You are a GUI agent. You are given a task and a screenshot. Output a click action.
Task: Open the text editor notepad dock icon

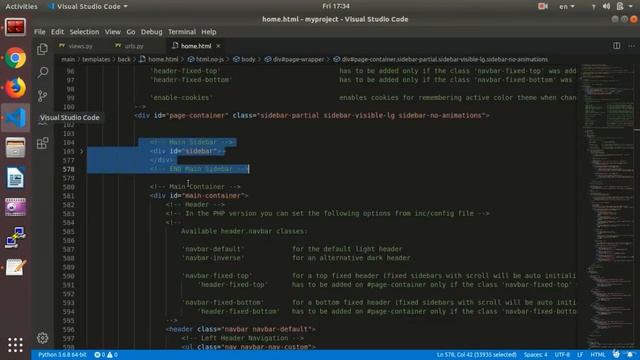[16, 267]
